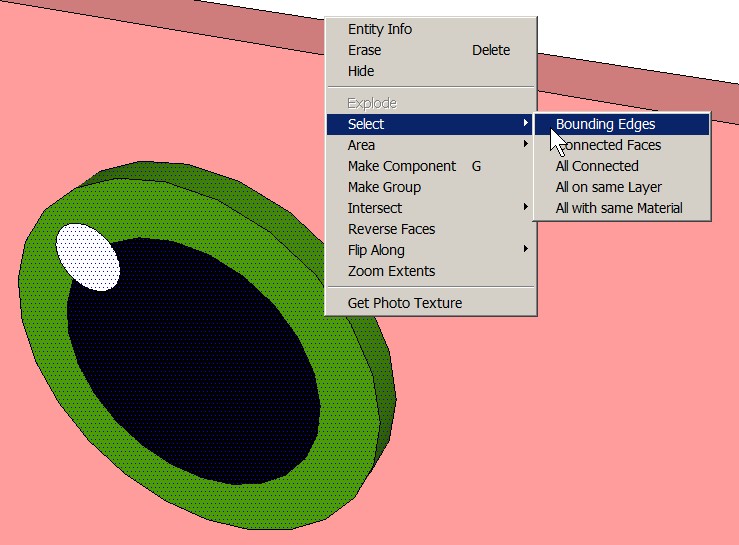The image size is (739, 545).
Task: Click All Connected in the submenu
Action: tap(597, 166)
